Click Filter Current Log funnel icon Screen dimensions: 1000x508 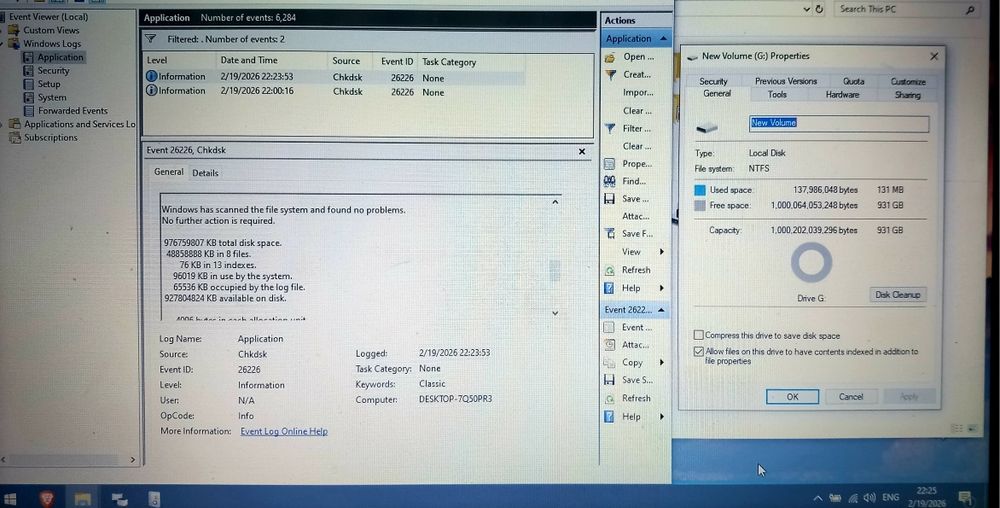pyautogui.click(x=610, y=128)
